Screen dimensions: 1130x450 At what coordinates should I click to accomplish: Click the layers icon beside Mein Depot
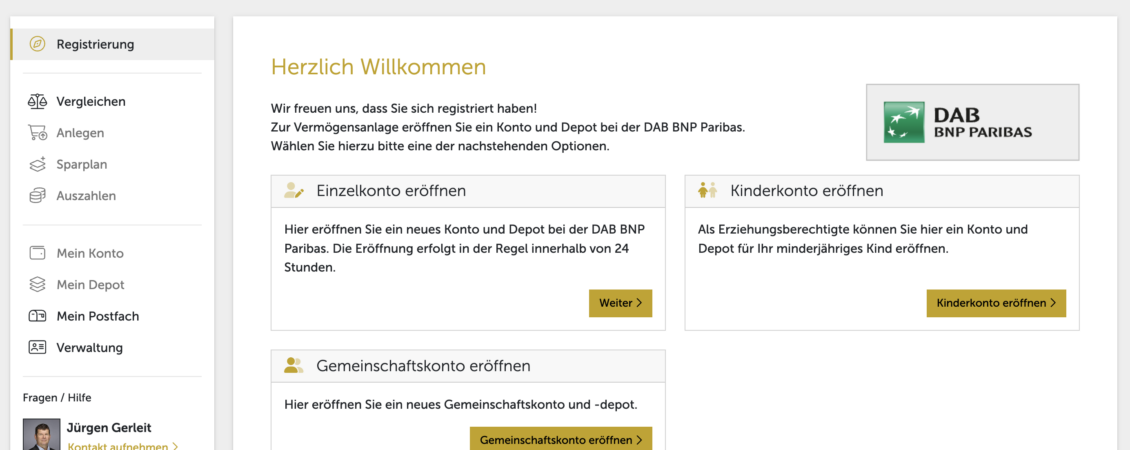(37, 285)
